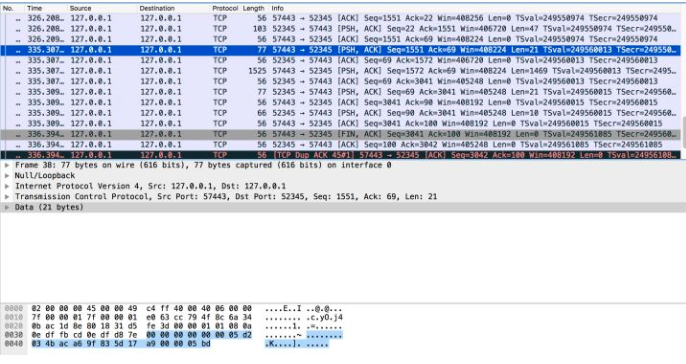Select ACK packet with Seq=69 Ack=1572

click(341, 60)
